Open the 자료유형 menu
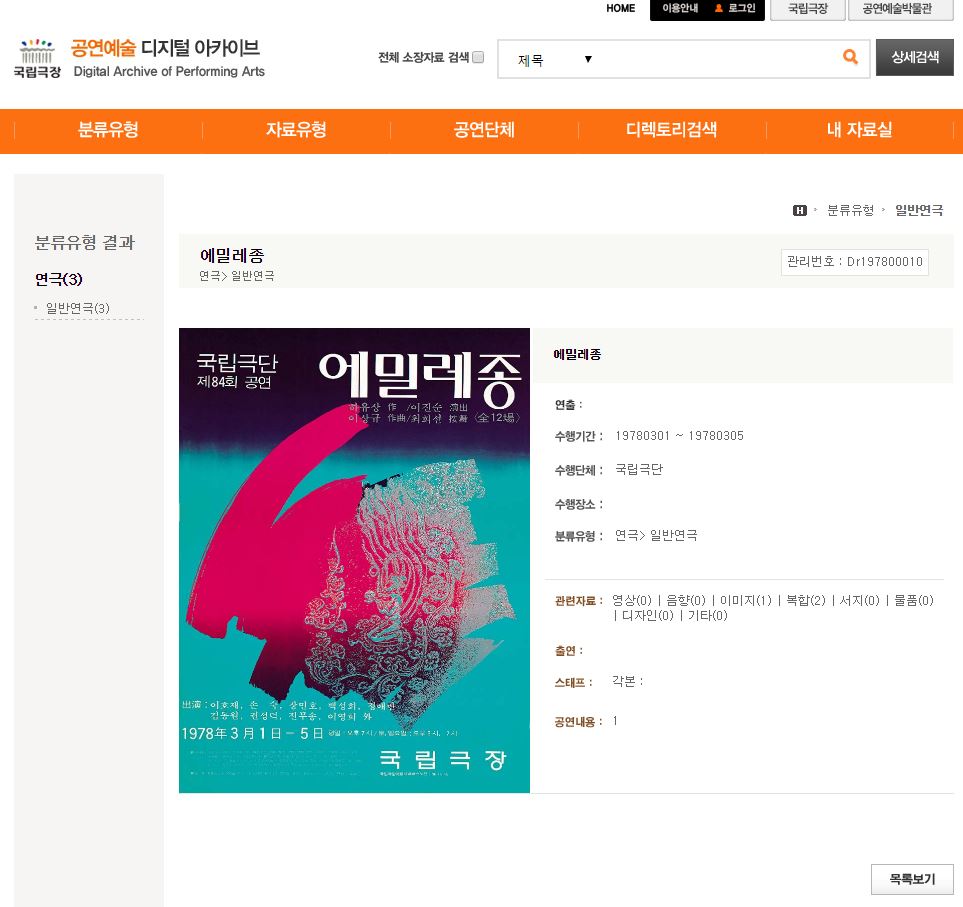The width and height of the screenshot is (963, 907). (296, 130)
